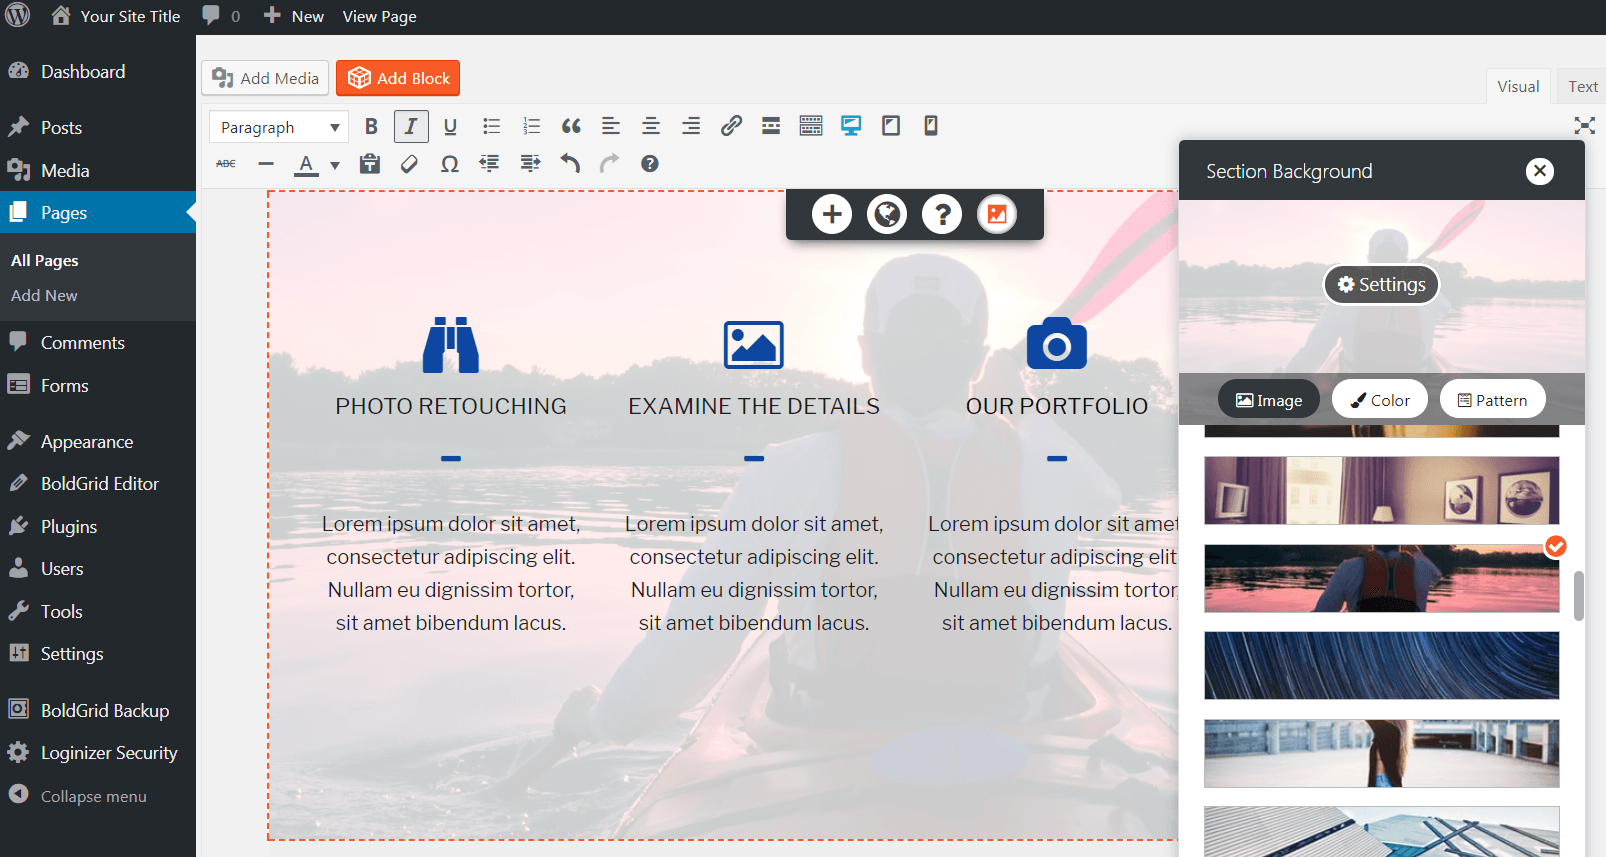Toggle italic formatting
The image size is (1606, 857).
coord(411,126)
